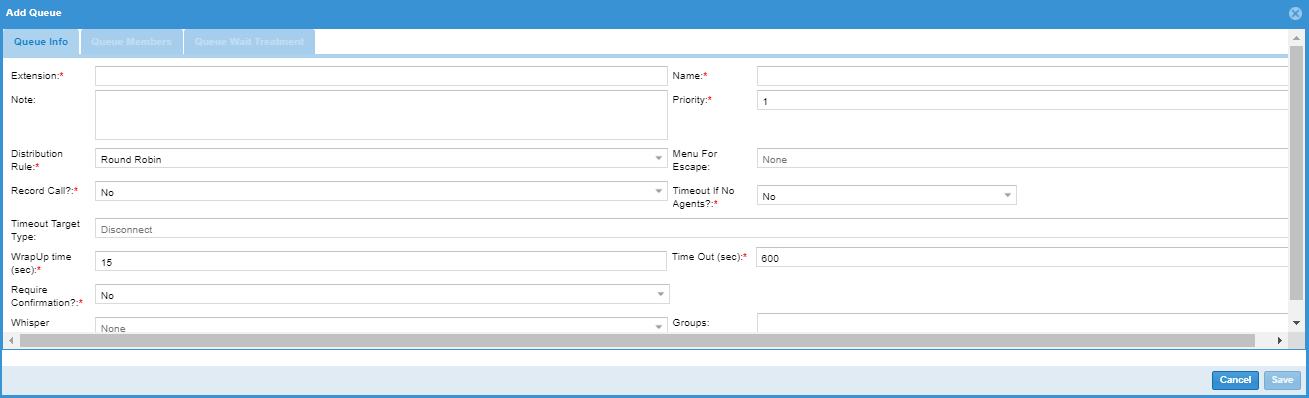Select the Queue Info tab
1309x398 pixels.
pos(41,42)
